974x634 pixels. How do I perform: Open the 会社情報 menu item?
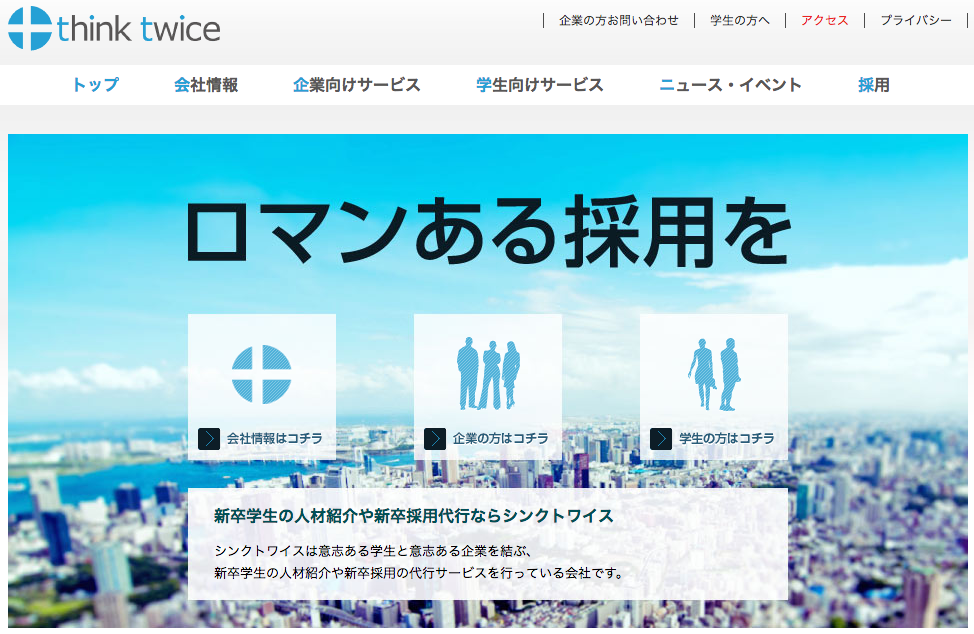[x=206, y=85]
